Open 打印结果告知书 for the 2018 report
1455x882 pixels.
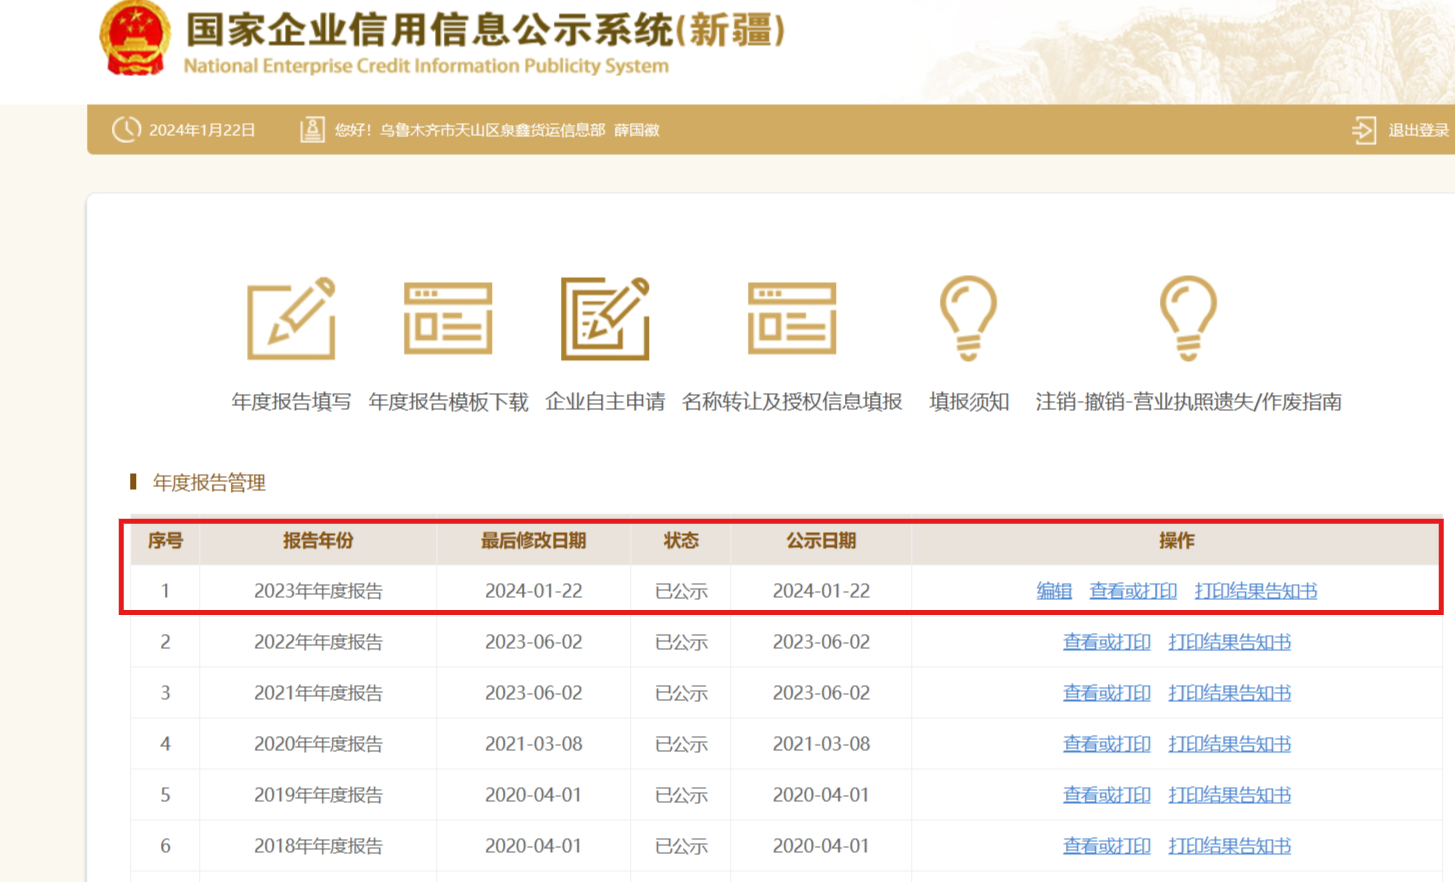coord(1230,846)
